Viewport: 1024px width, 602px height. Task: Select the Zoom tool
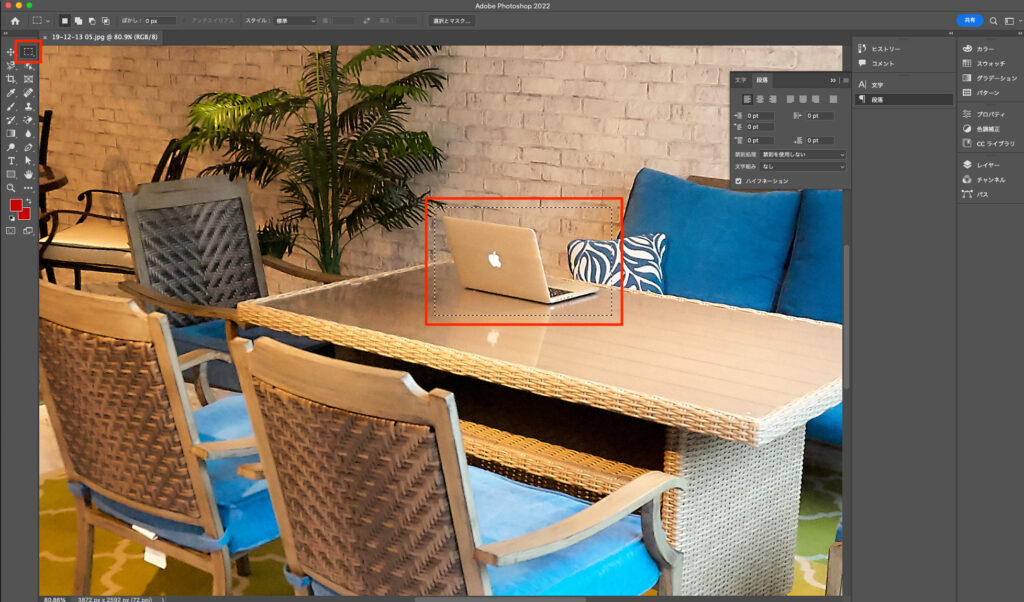(11, 187)
